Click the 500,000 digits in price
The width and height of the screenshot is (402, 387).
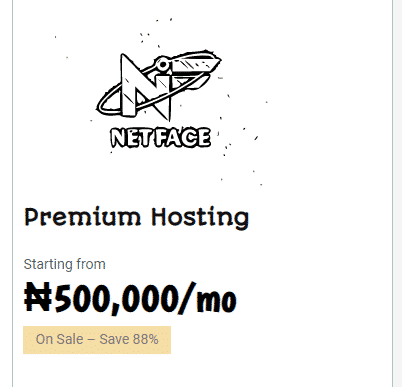click(115, 298)
